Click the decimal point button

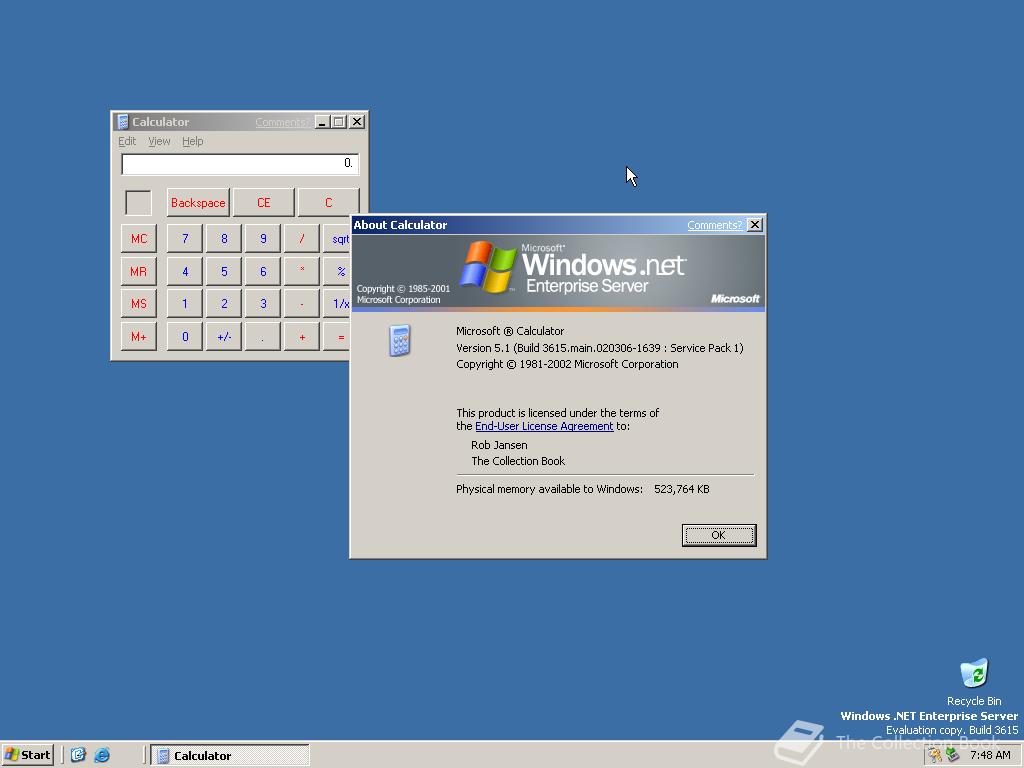click(x=263, y=336)
